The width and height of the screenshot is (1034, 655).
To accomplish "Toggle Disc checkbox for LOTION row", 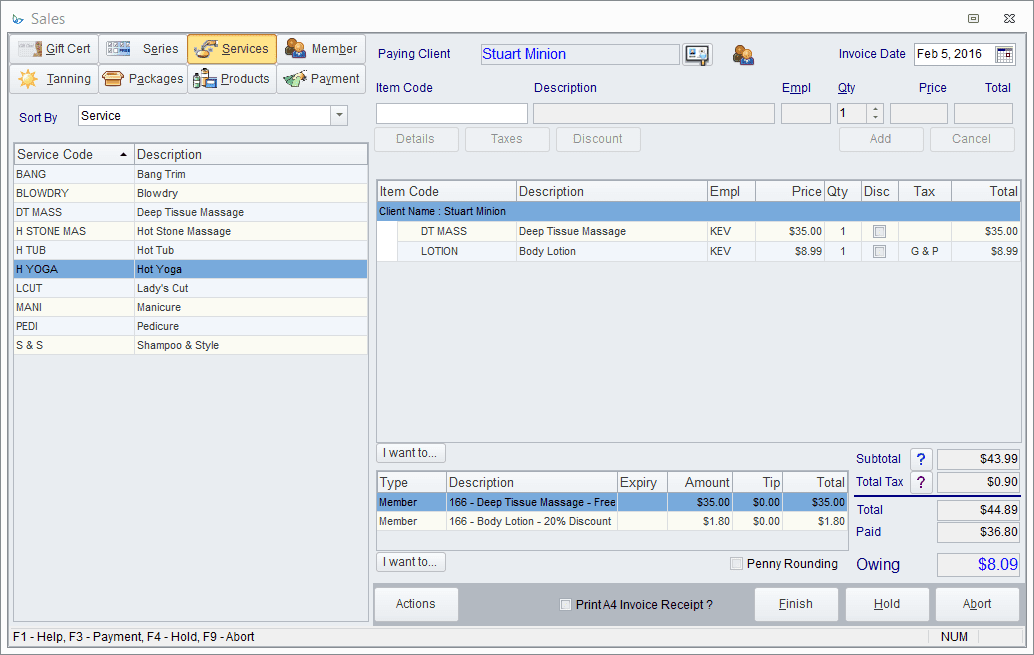I will coord(879,251).
